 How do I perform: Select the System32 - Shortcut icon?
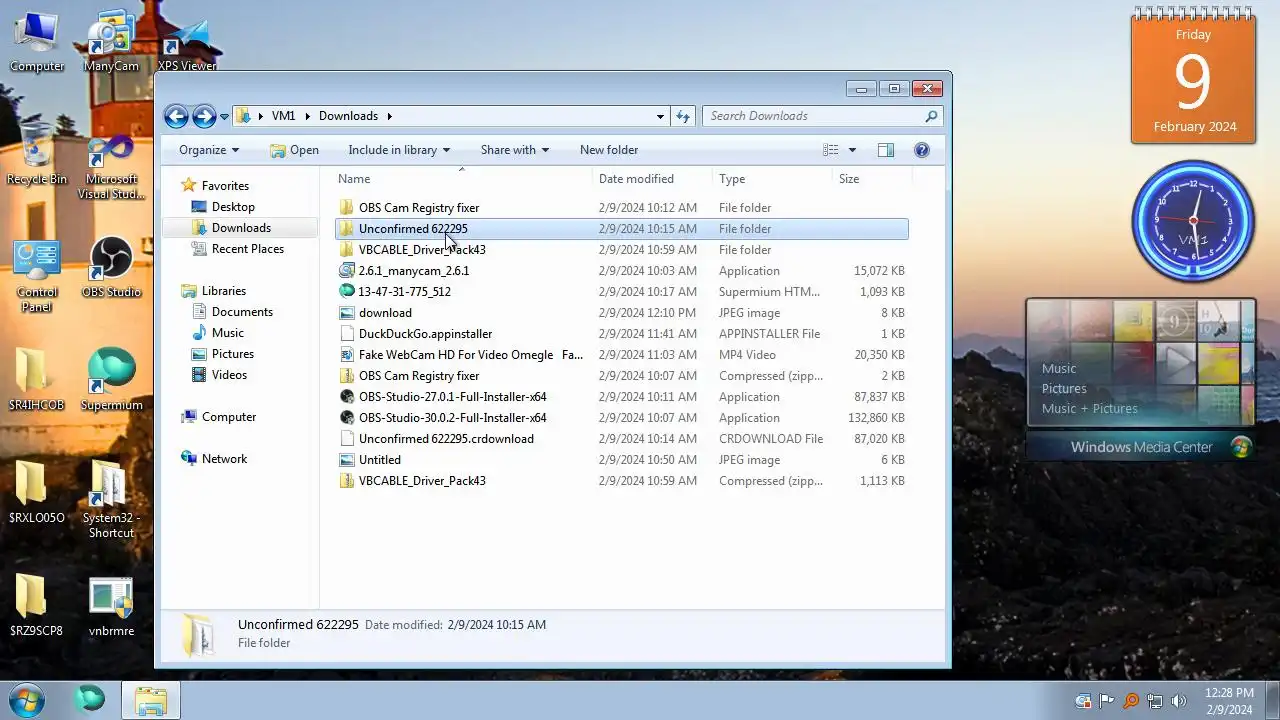pos(111,500)
